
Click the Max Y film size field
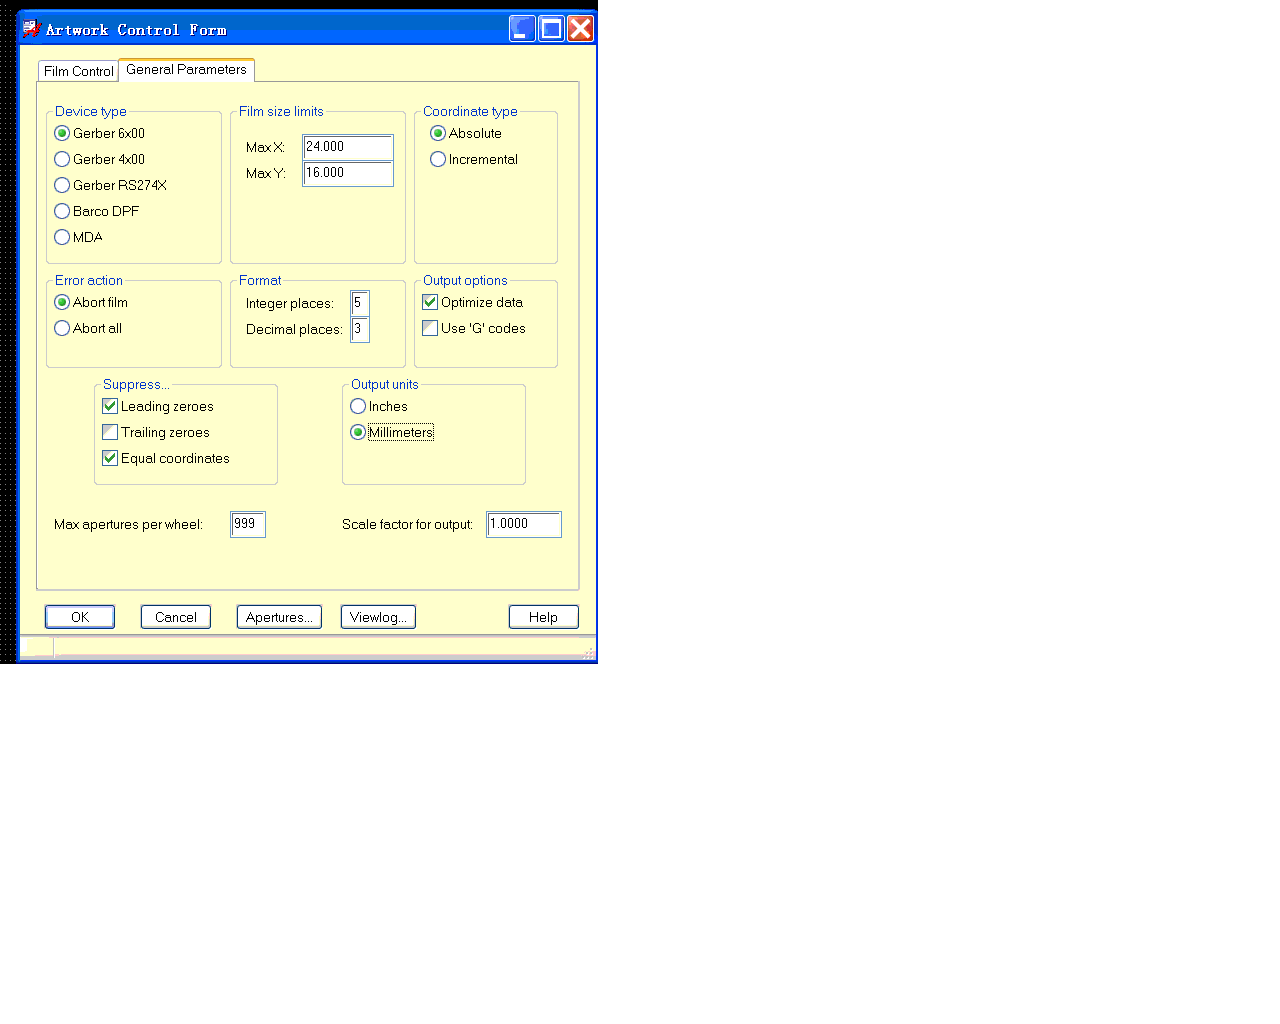348,173
